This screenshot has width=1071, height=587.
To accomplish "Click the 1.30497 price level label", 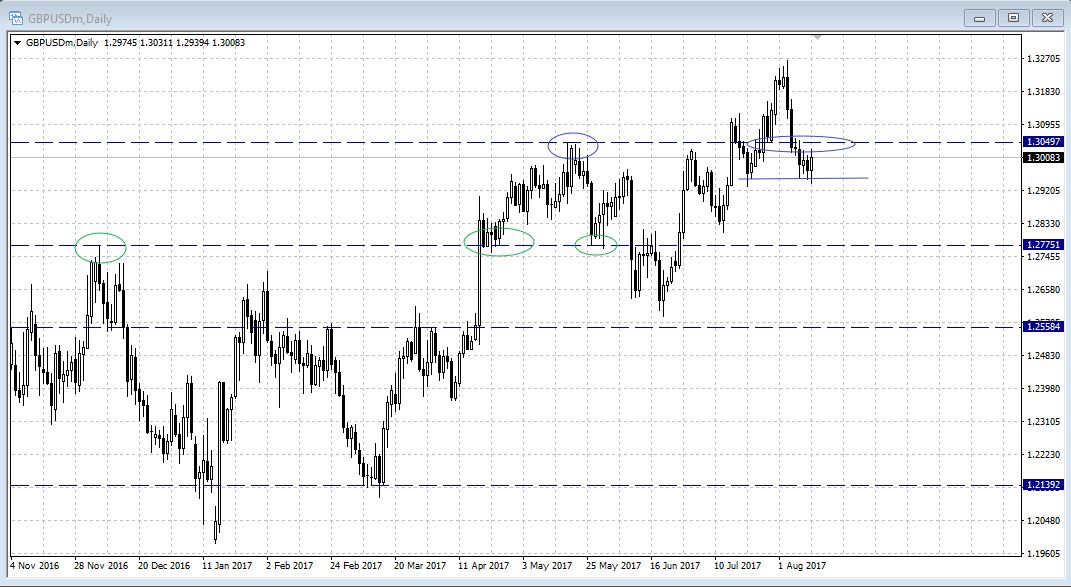I will tap(1042, 143).
